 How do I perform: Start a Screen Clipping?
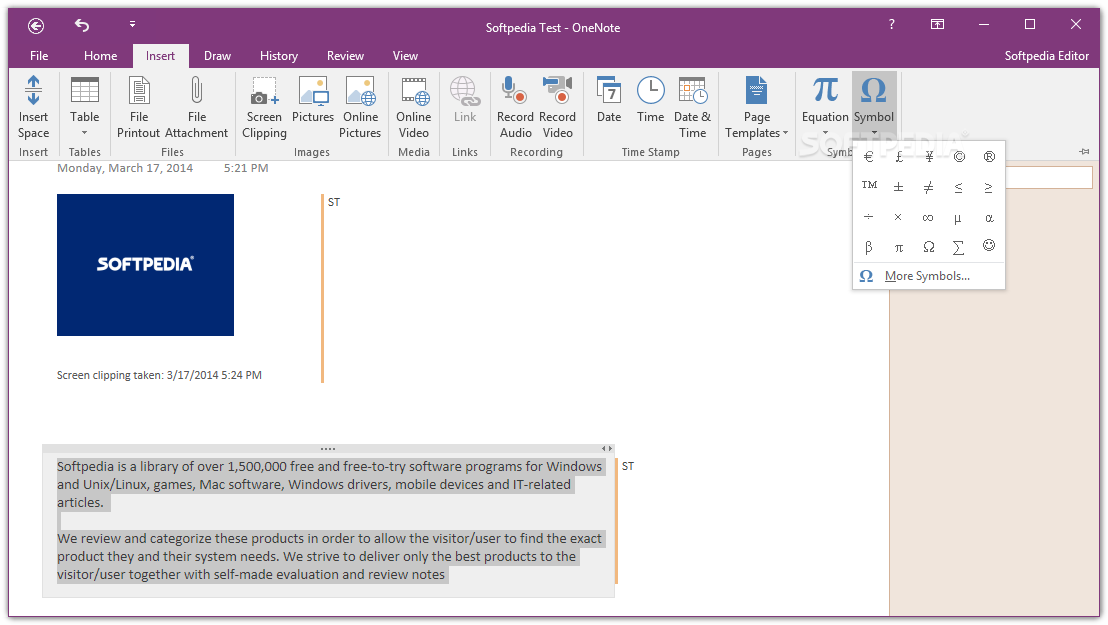pyautogui.click(x=264, y=107)
